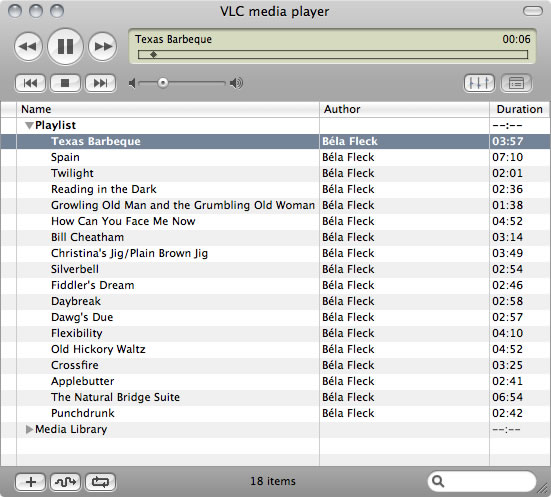This screenshot has width=551, height=497.
Task: Pause playback with the pause button
Action: [65, 46]
